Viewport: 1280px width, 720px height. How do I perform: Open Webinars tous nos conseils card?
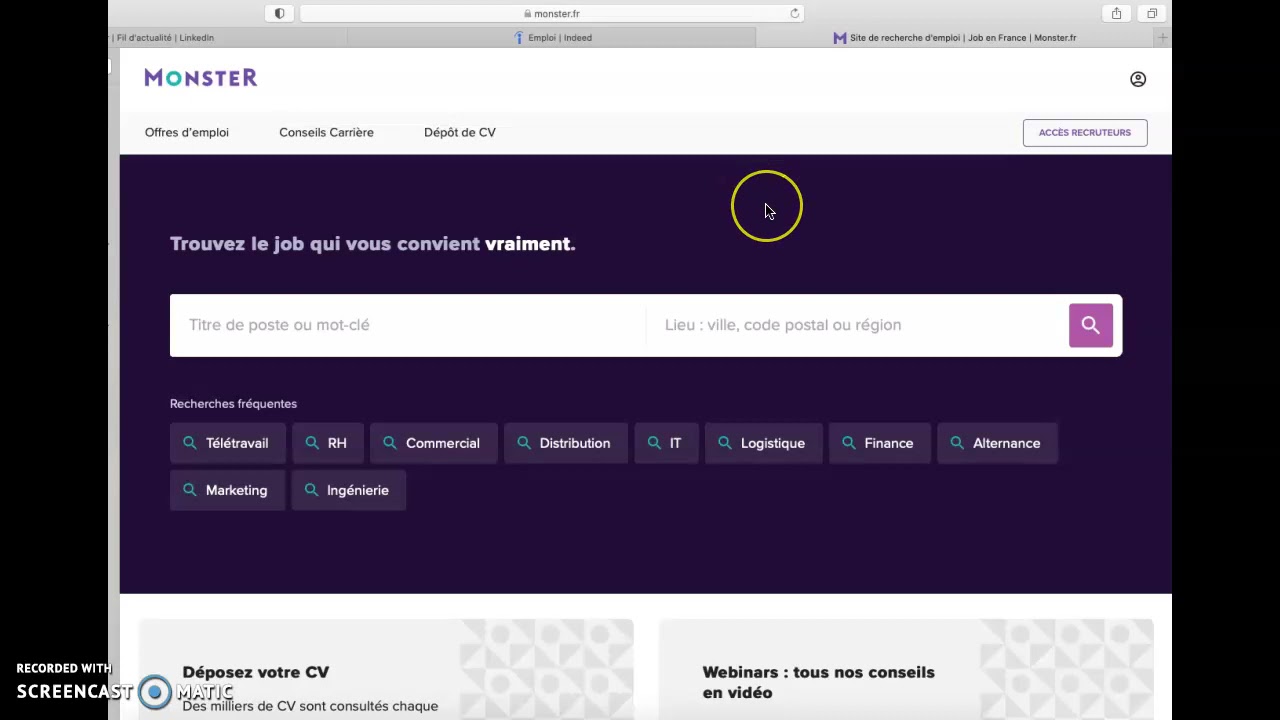pos(906,669)
